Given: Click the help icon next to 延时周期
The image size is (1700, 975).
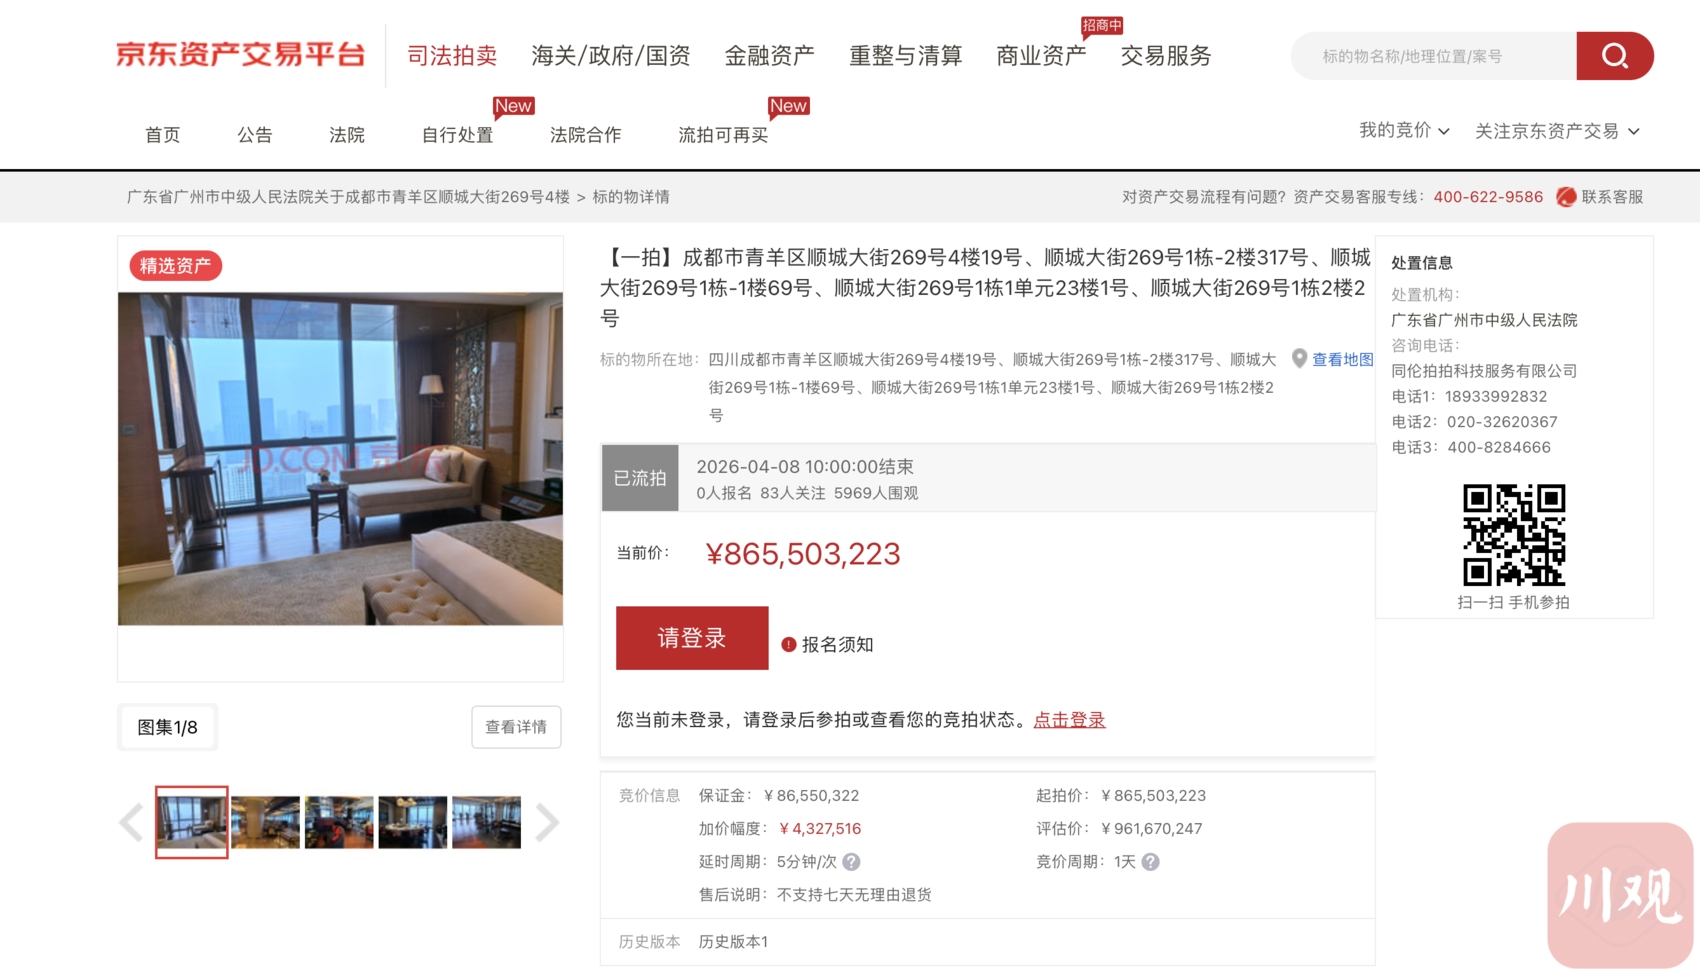Looking at the screenshot, I should pos(851,862).
